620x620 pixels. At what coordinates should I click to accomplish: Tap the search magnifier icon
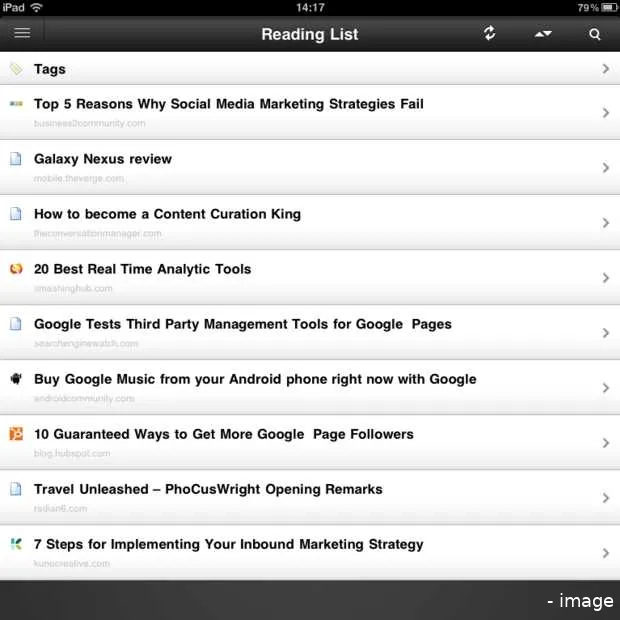coord(595,34)
